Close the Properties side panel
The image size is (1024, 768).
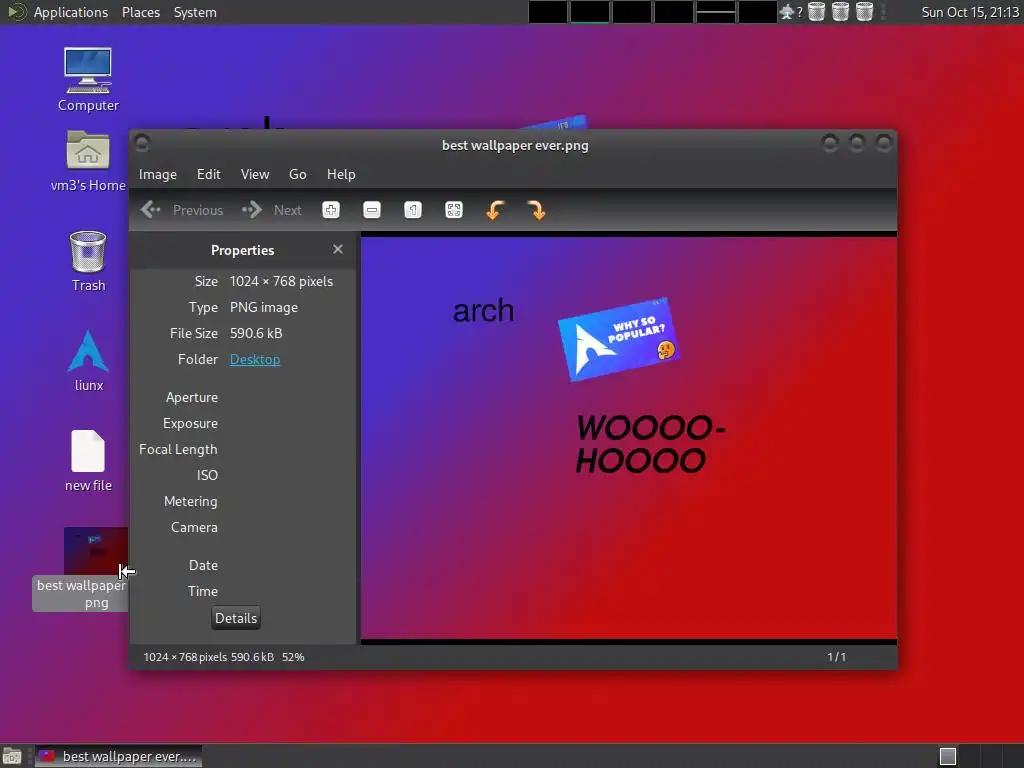point(338,249)
